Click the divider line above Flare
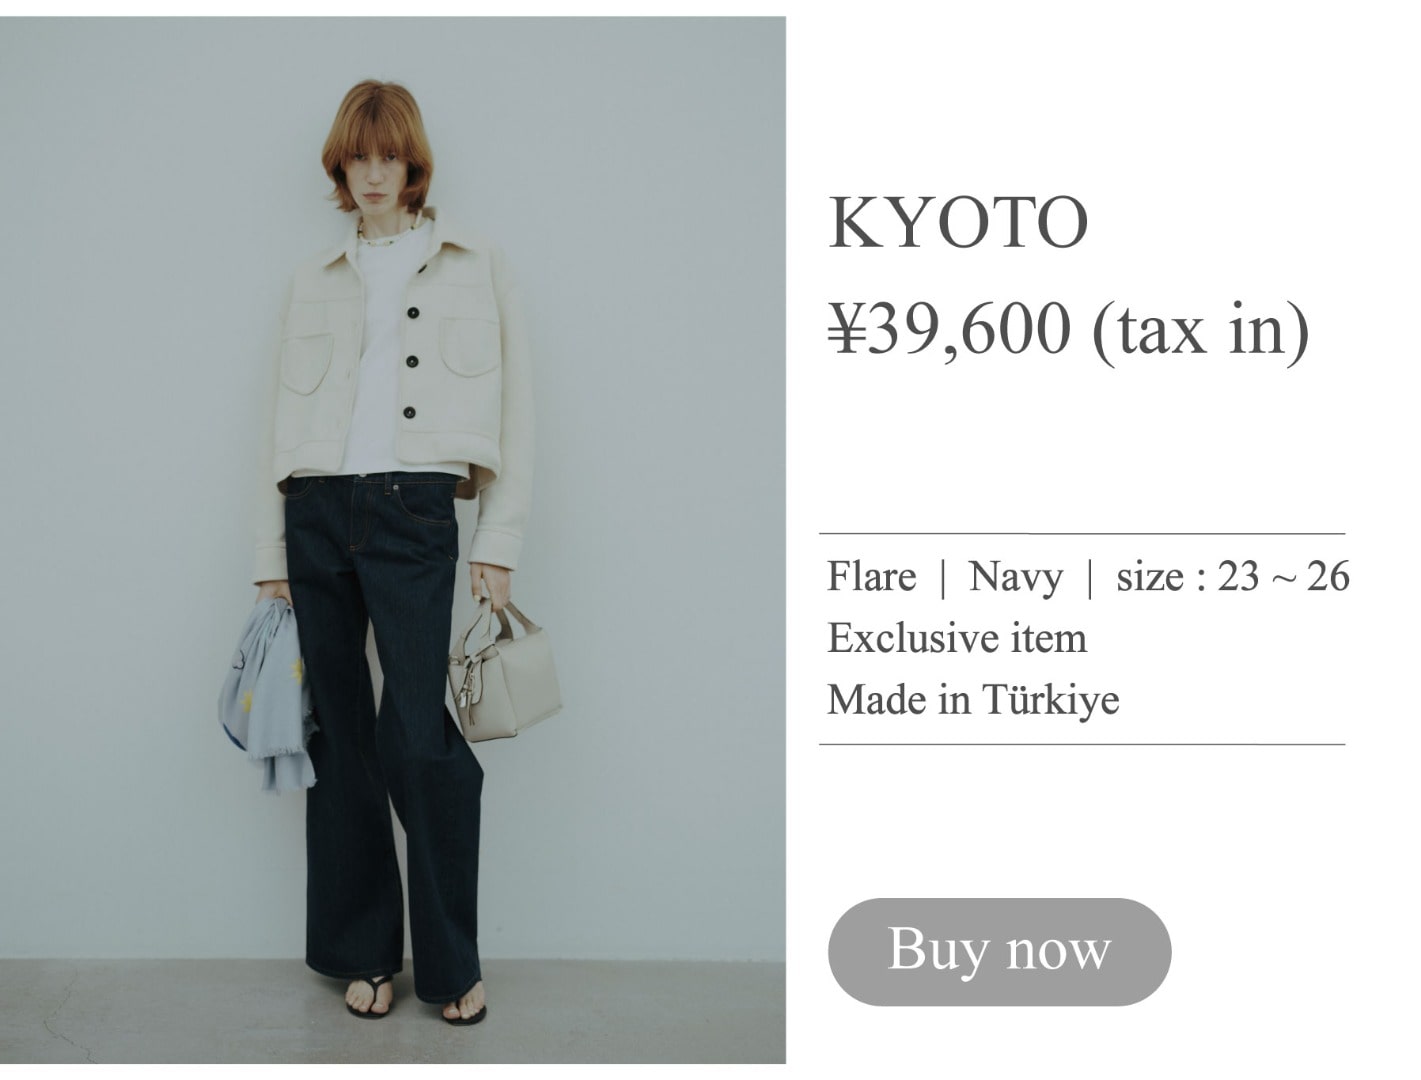This screenshot has width=1421, height=1080. coord(1082,534)
